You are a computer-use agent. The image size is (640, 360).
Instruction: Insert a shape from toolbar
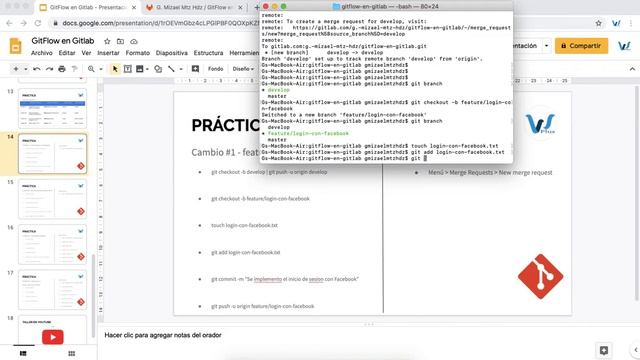[x=158, y=69]
